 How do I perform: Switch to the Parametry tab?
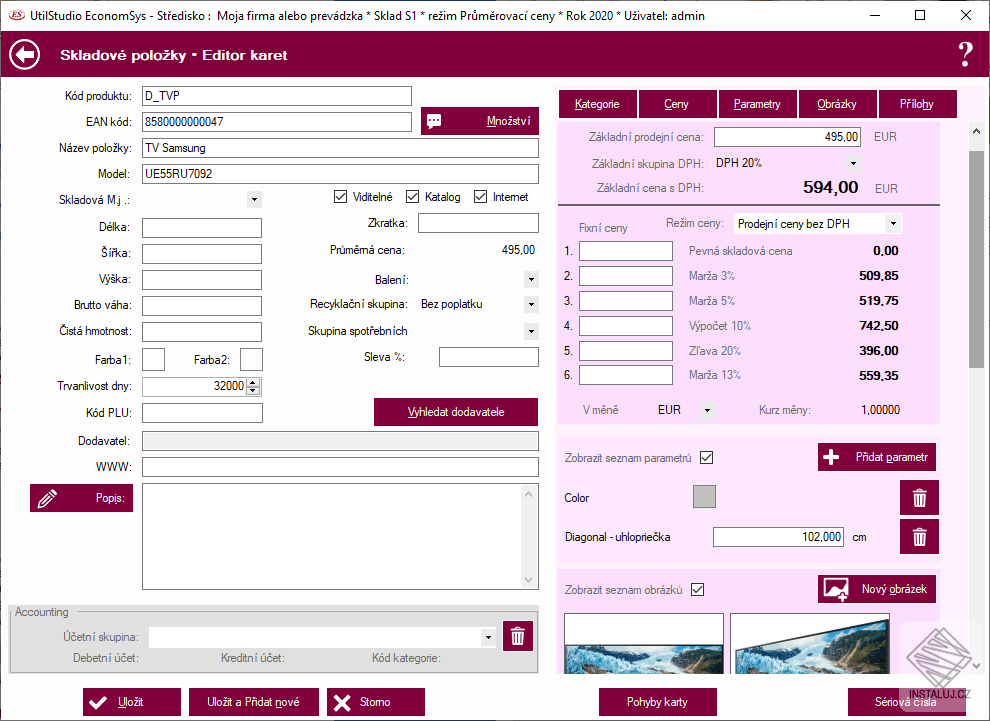[x=757, y=104]
